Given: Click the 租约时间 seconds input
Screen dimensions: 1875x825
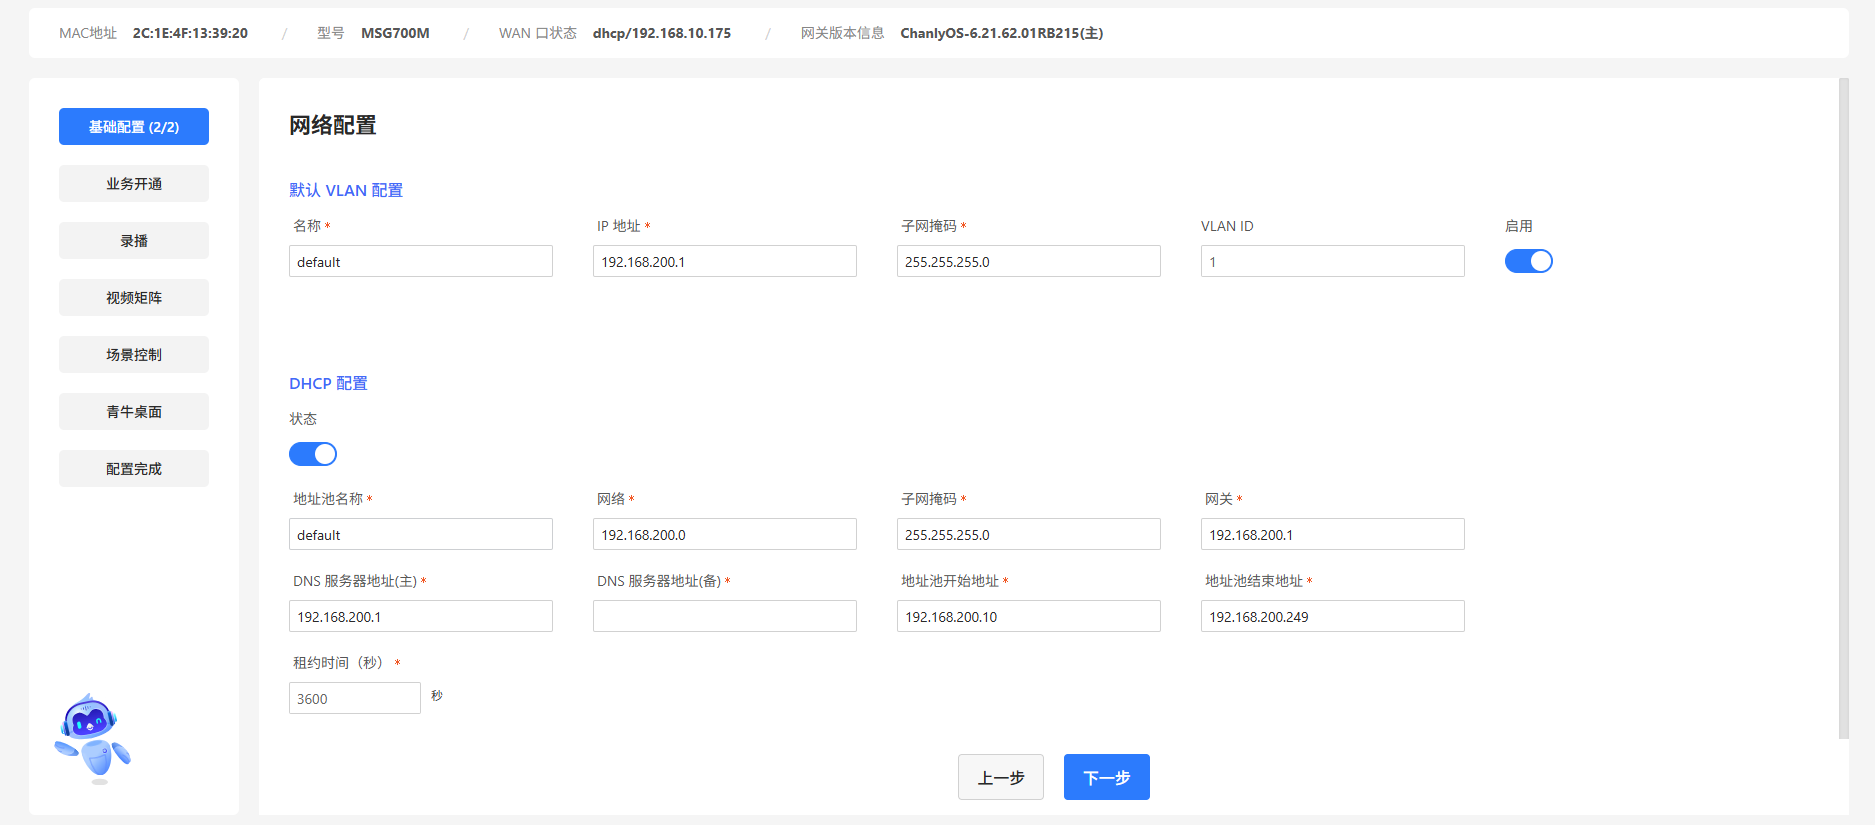Looking at the screenshot, I should click(x=354, y=698).
